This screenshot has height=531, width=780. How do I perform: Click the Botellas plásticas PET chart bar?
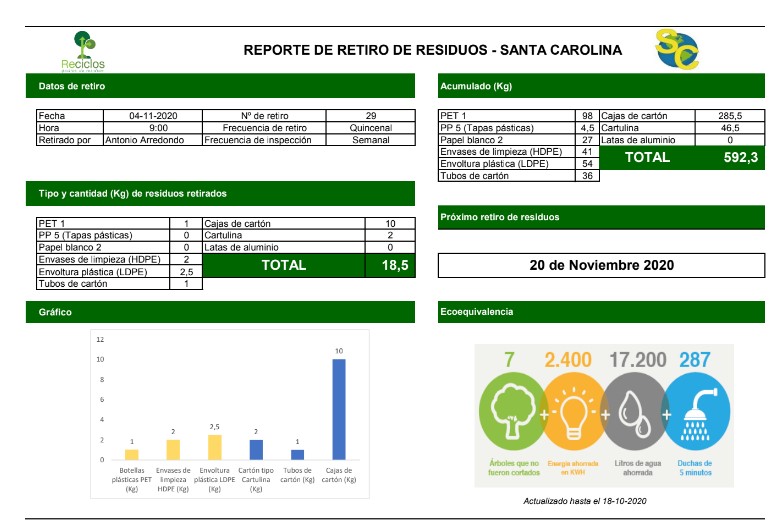[x=131, y=454]
